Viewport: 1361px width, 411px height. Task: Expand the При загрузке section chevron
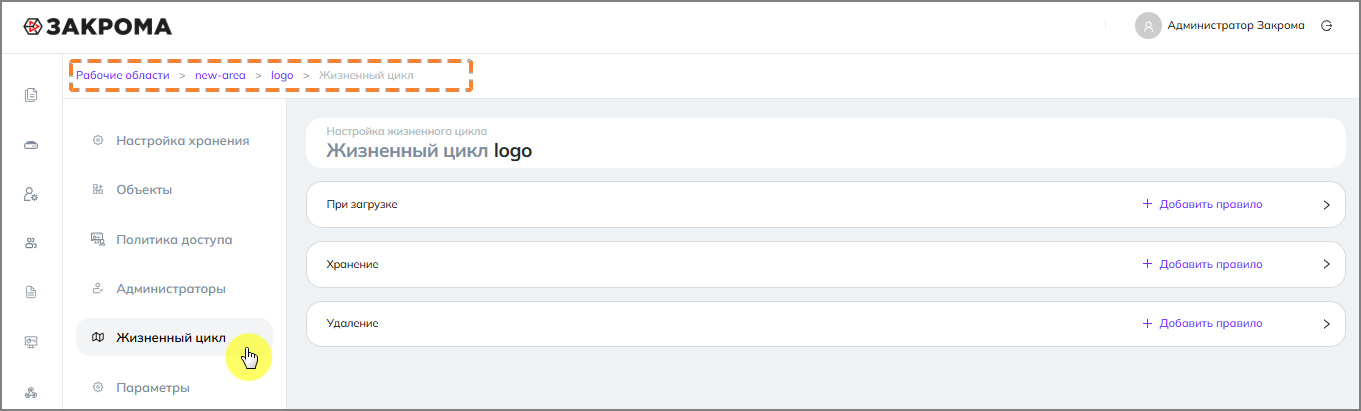click(1326, 205)
